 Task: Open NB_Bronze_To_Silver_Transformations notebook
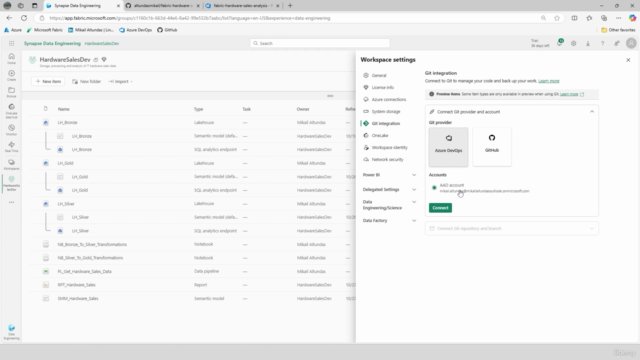coord(92,244)
